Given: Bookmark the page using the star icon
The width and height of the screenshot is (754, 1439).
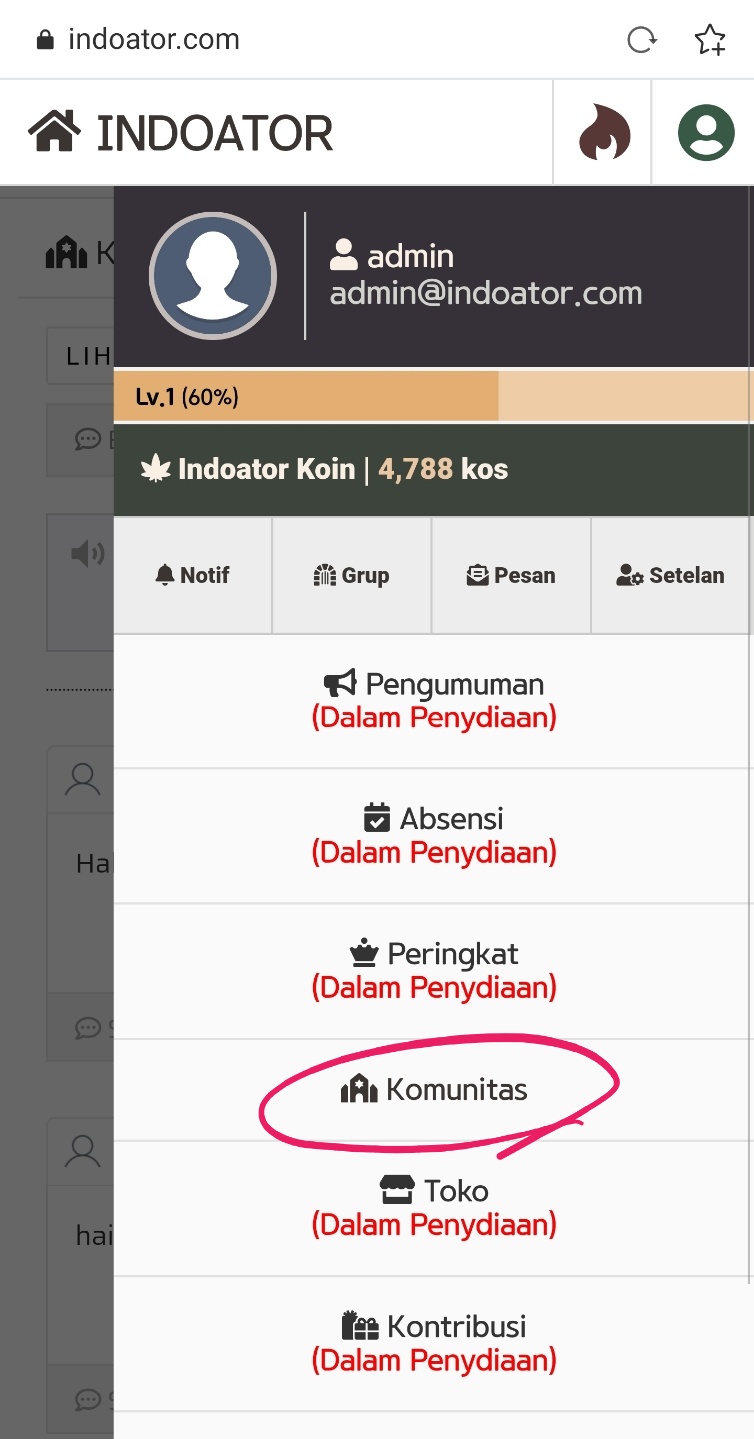Looking at the screenshot, I should tap(710, 40).
